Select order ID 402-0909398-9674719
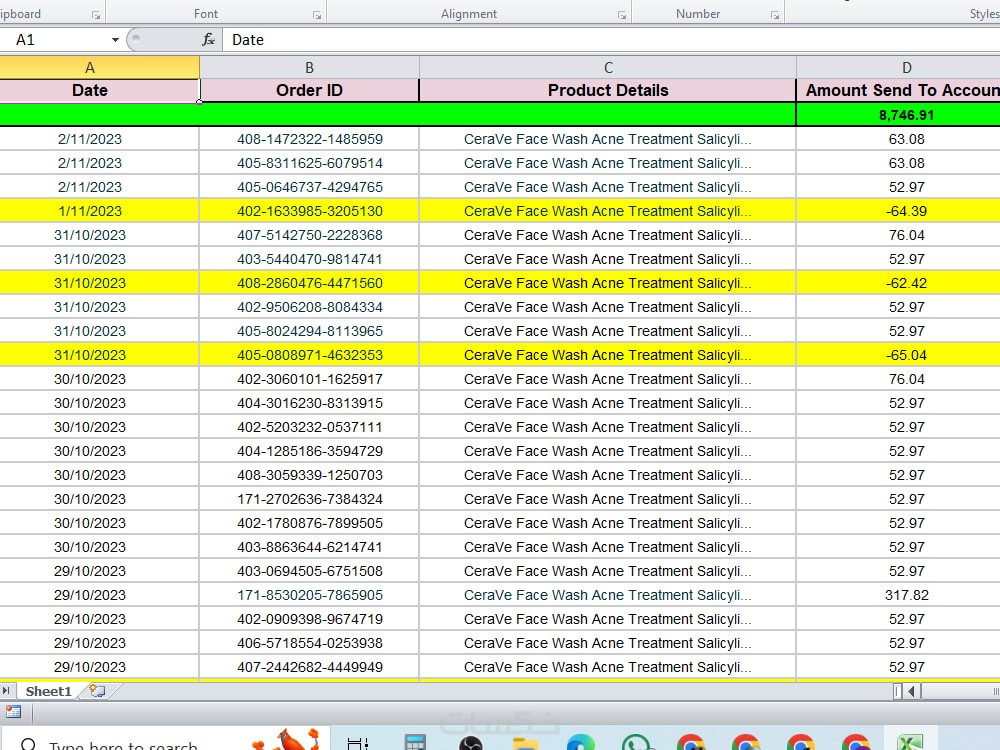Image resolution: width=1000 pixels, height=750 pixels. pyautogui.click(x=309, y=619)
